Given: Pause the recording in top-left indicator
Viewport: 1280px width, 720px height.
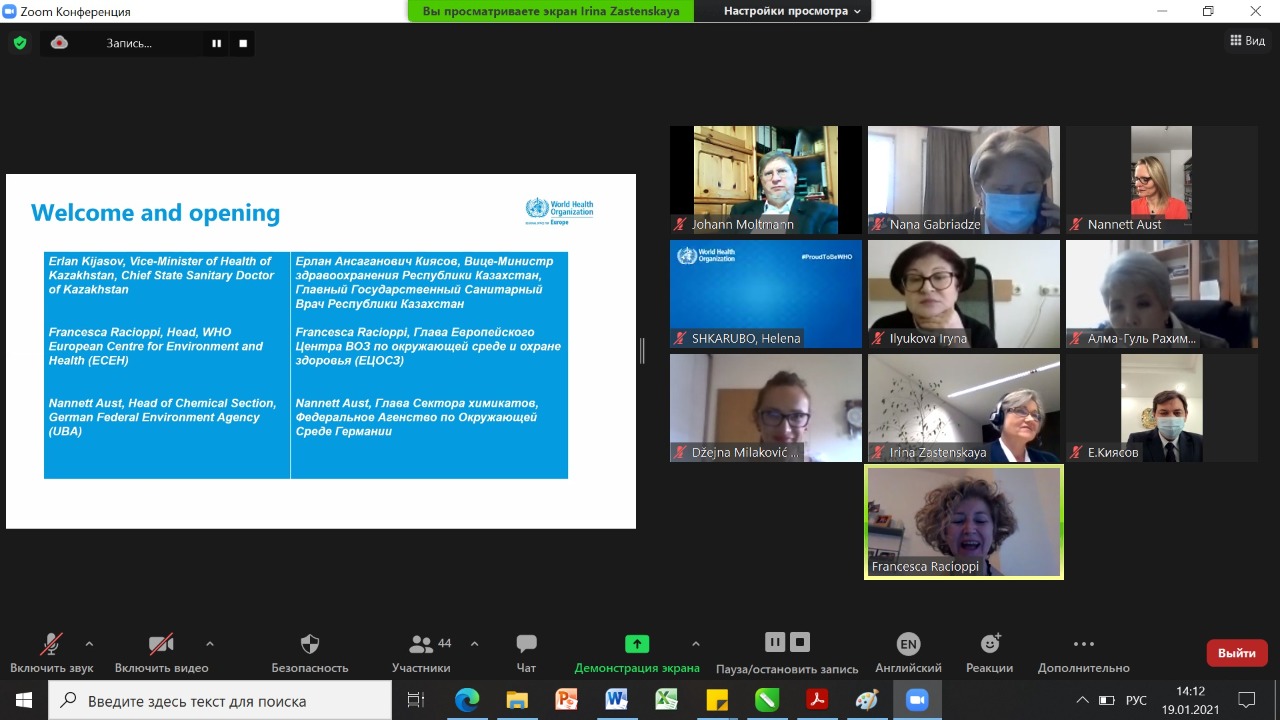Looking at the screenshot, I should (x=216, y=43).
